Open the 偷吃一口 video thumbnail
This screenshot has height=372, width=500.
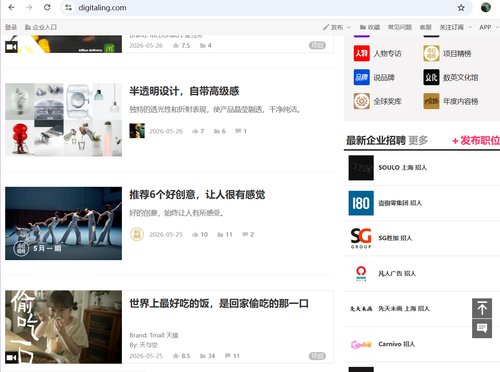click(63, 327)
